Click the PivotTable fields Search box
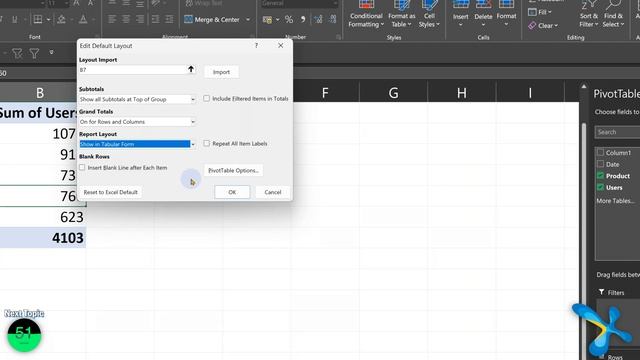The height and width of the screenshot is (360, 640). tap(618, 132)
